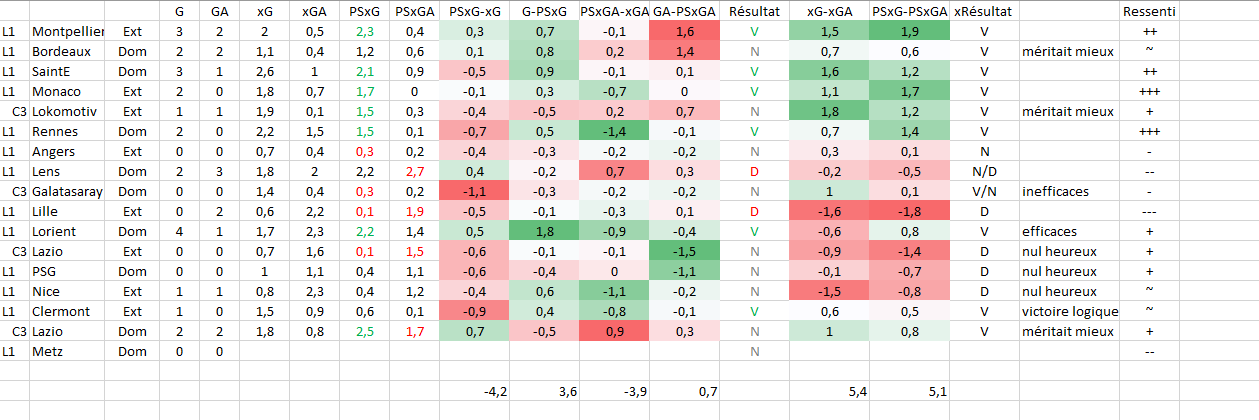Click the Ressenti column header

pyautogui.click(x=1149, y=12)
